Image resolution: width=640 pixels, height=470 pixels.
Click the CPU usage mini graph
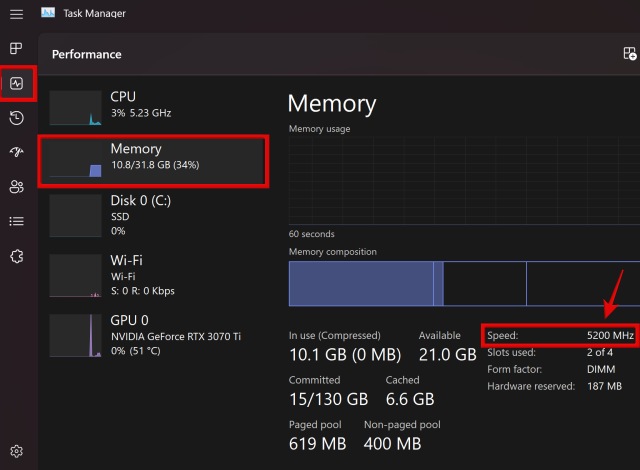[76, 108]
